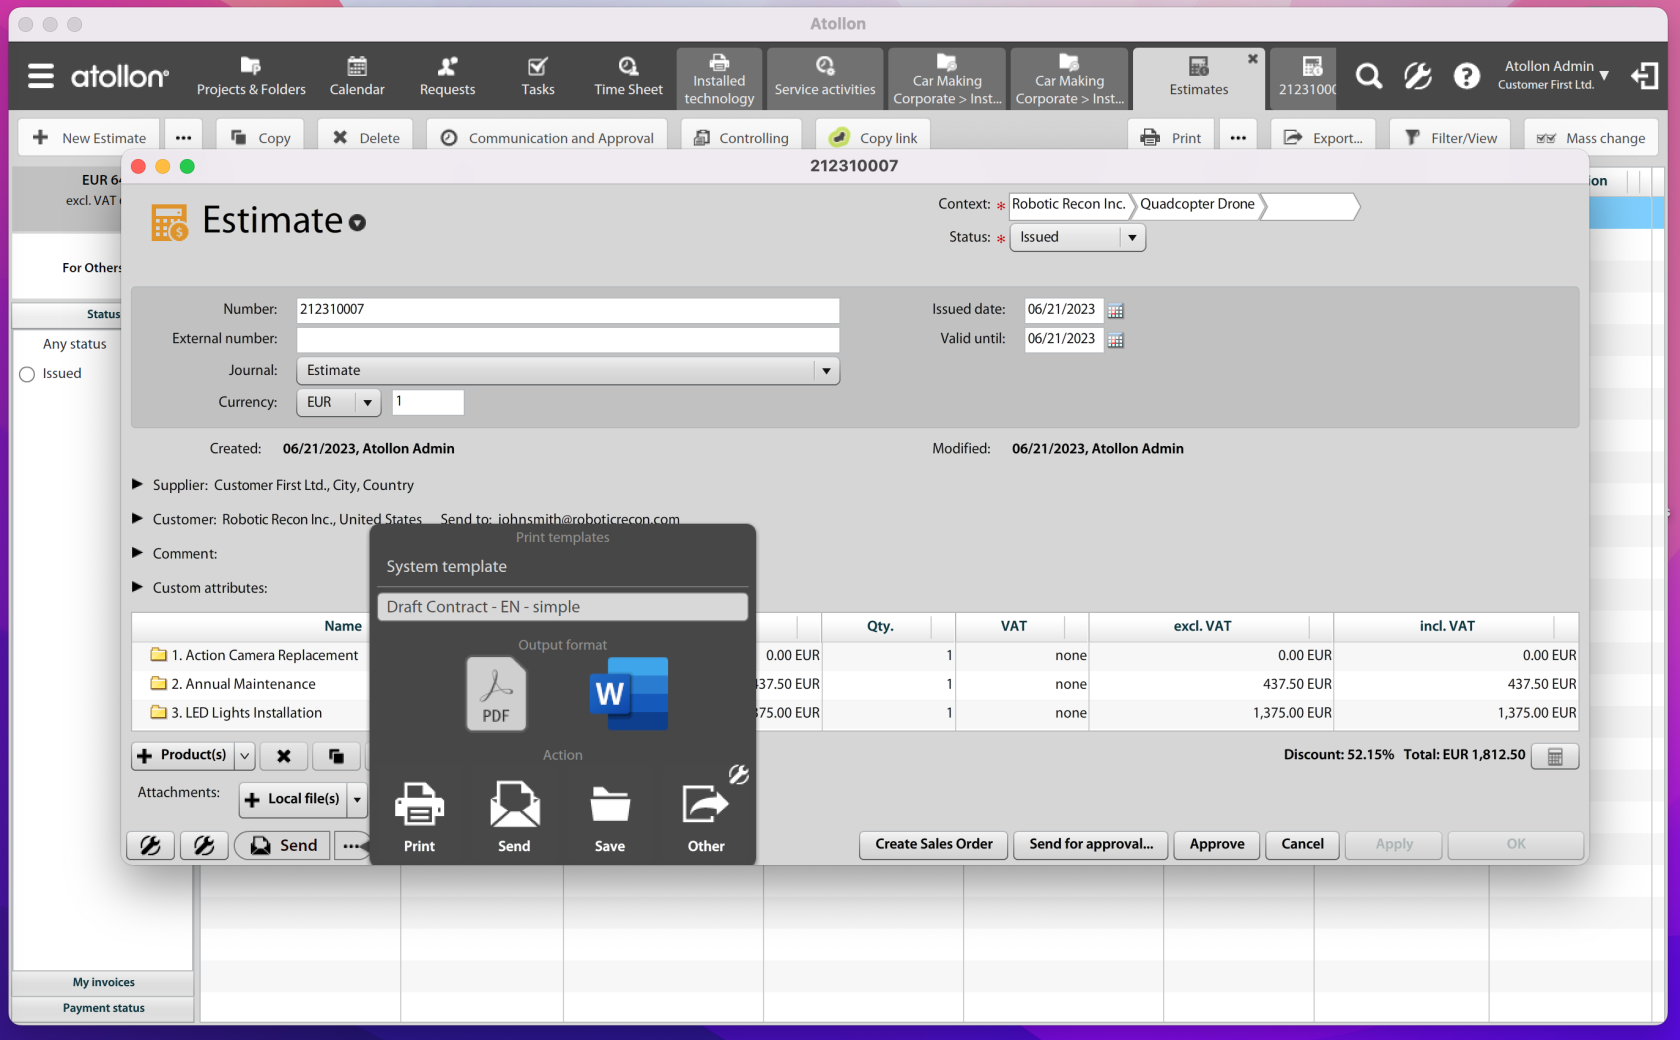The width and height of the screenshot is (1680, 1040).
Task: Click the Other share action in popup
Action: [706, 817]
